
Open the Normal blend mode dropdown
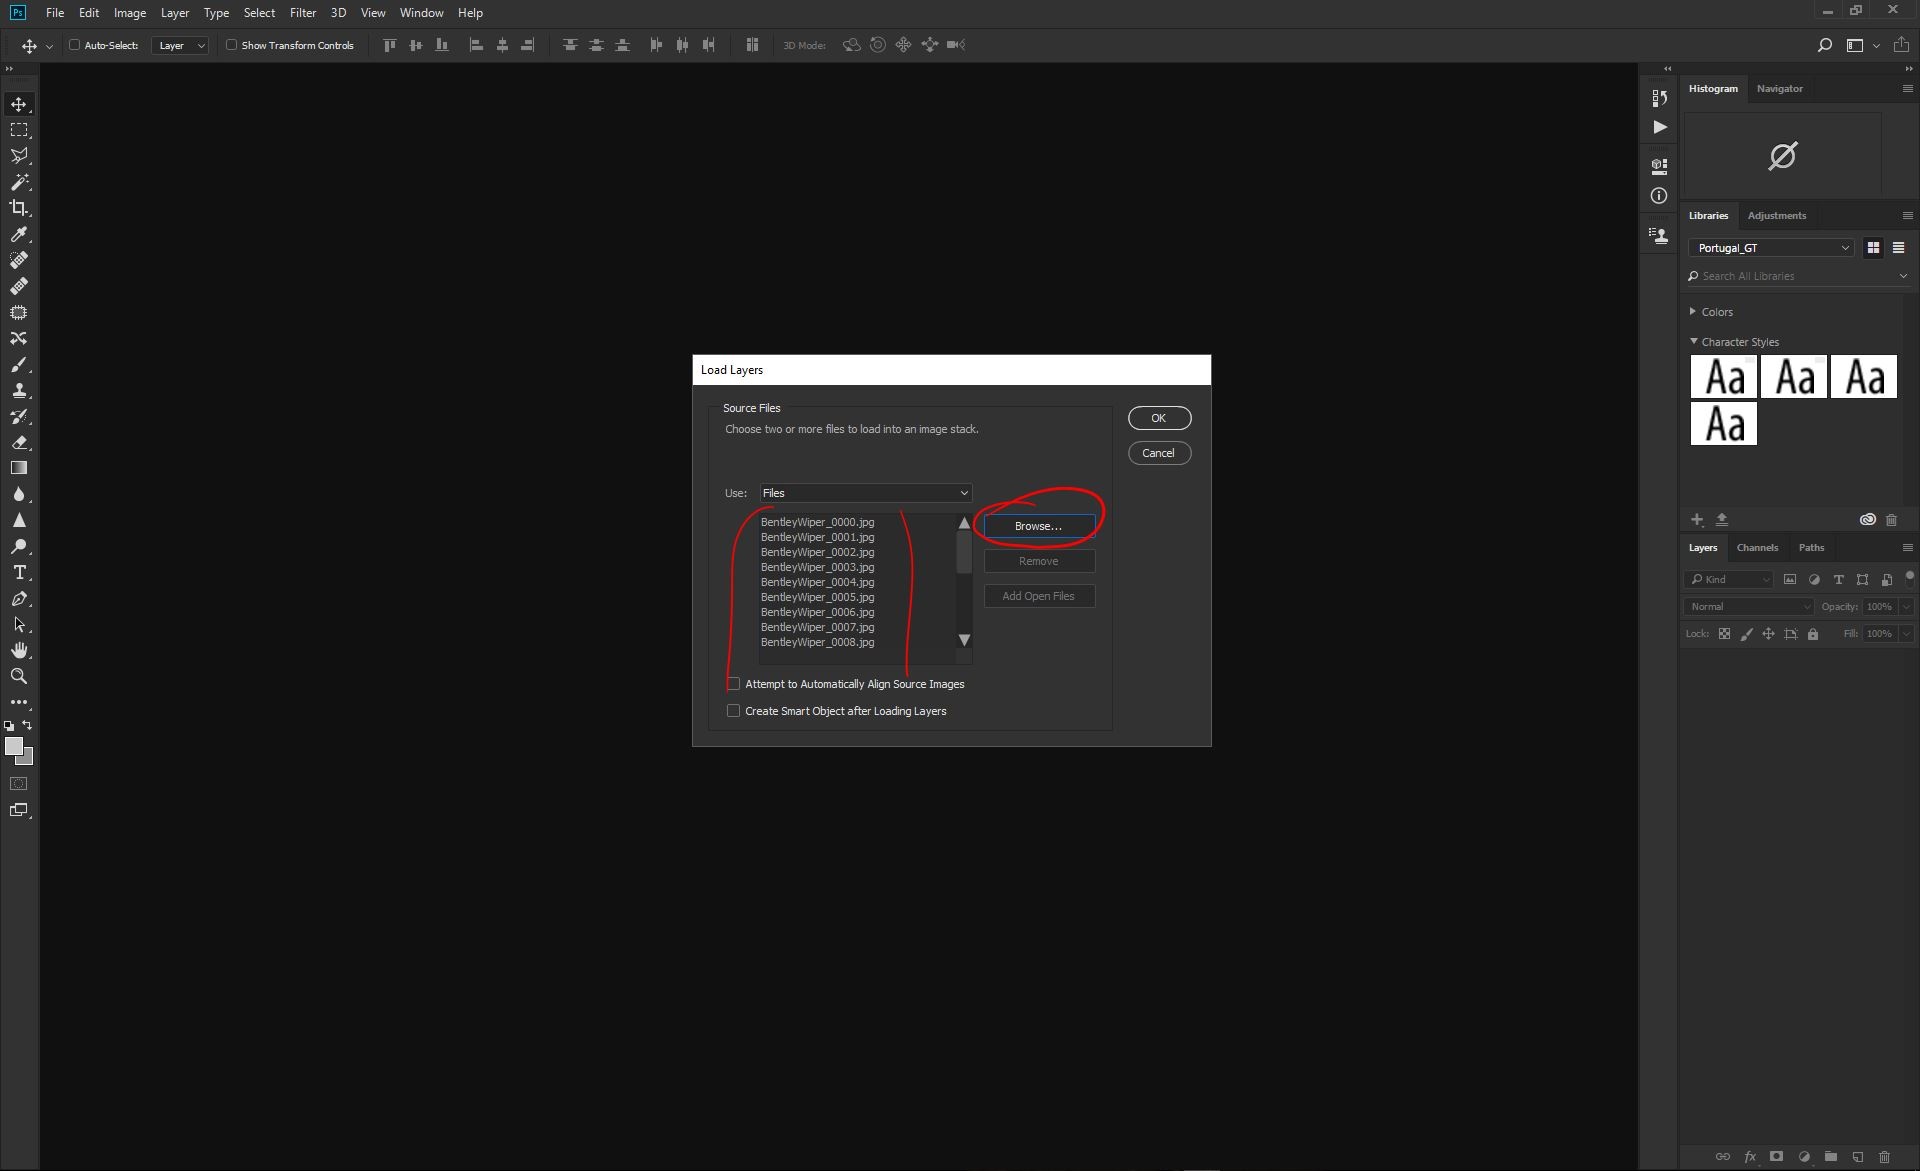[1748, 607]
